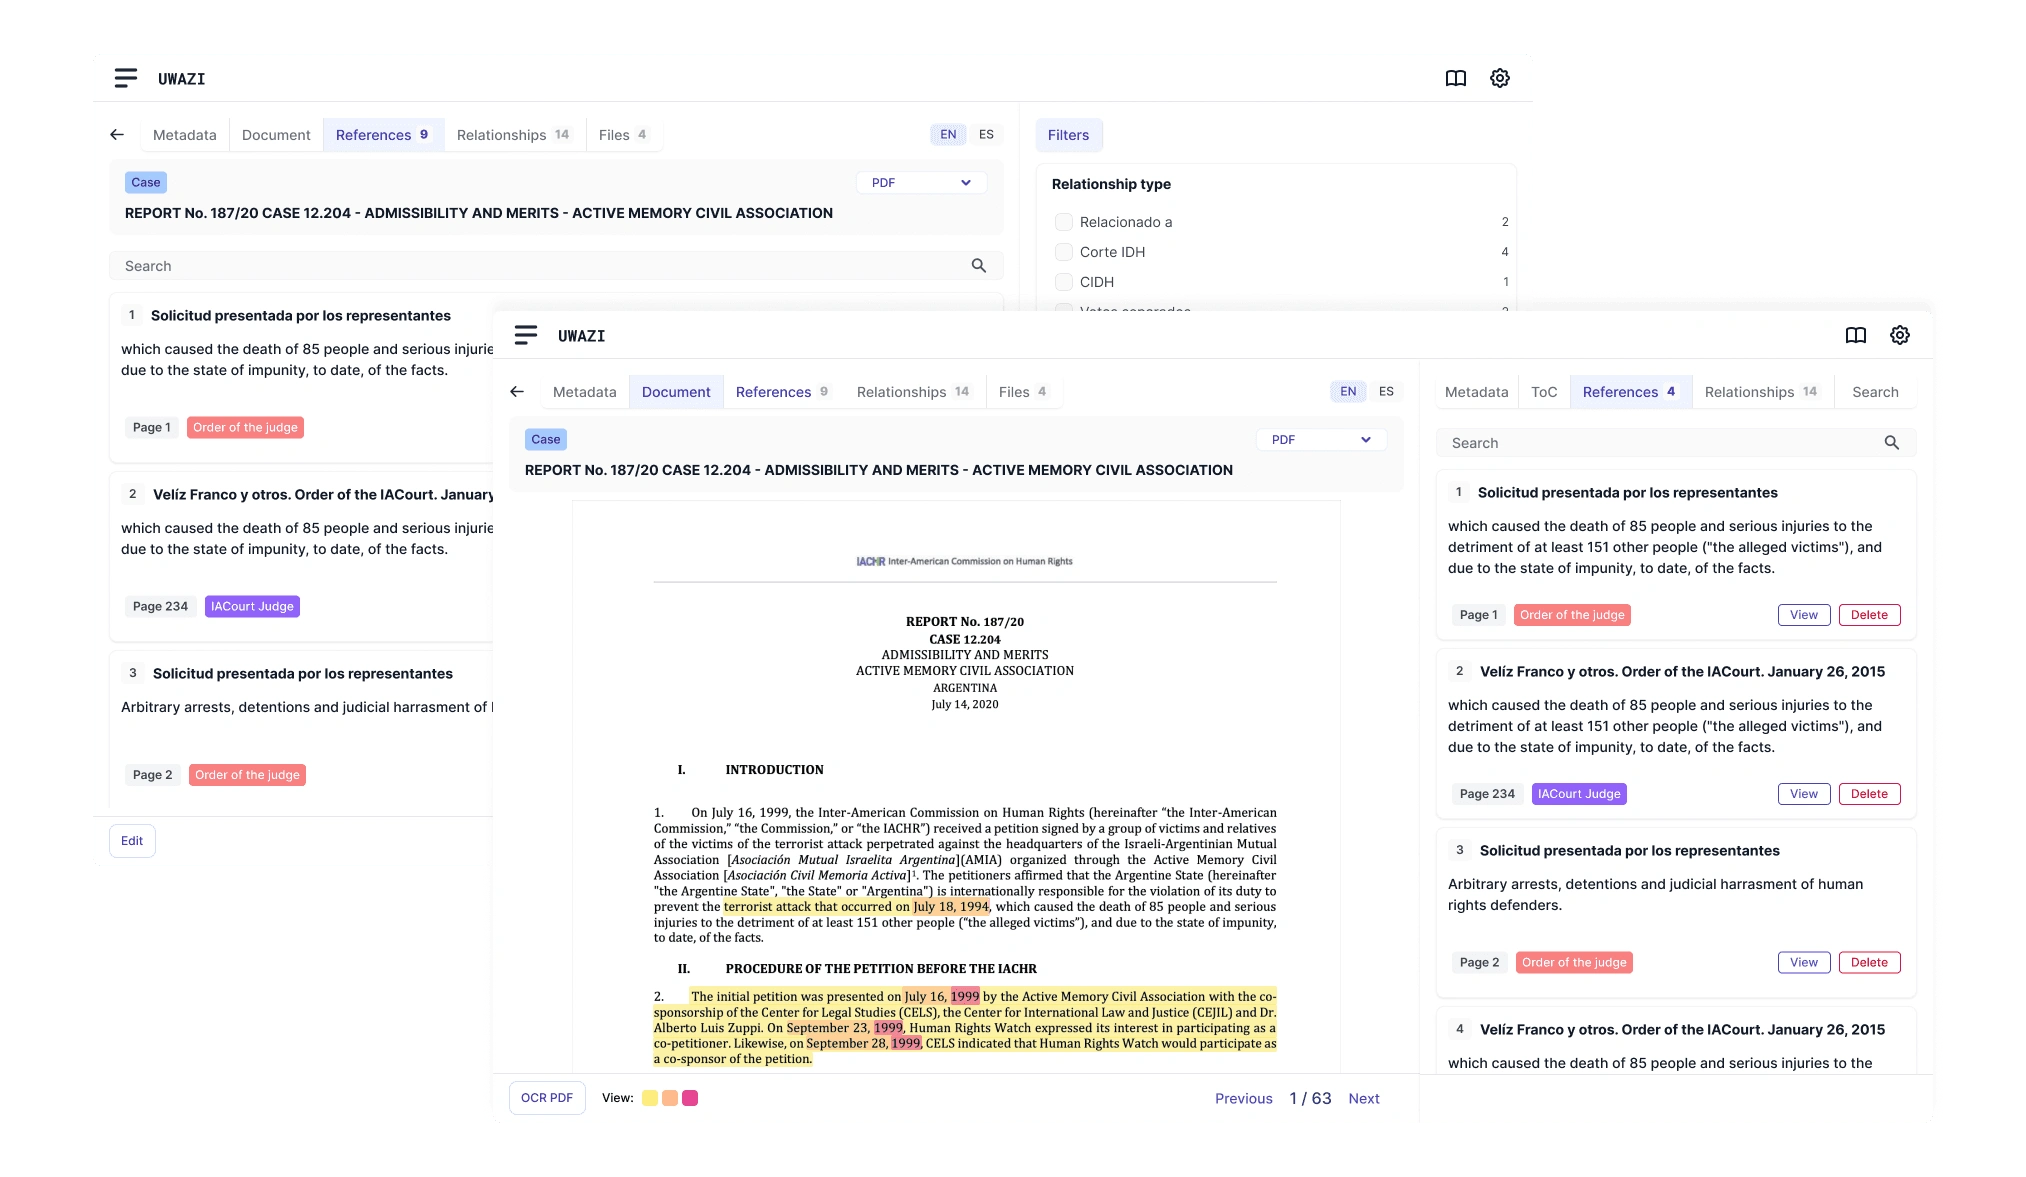Open the Uwazi hamburger menu

click(x=126, y=77)
